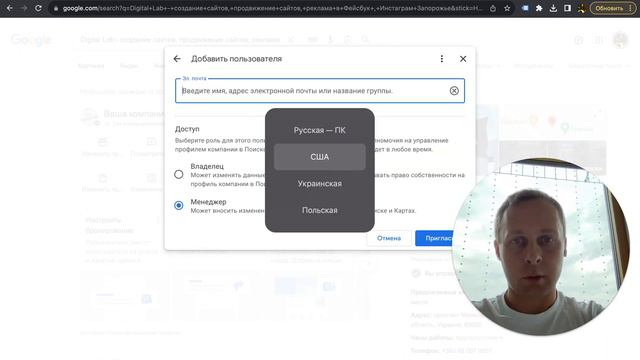Click the webcam video overlay
Viewport: 640px width, 360px height.
(x=541, y=247)
